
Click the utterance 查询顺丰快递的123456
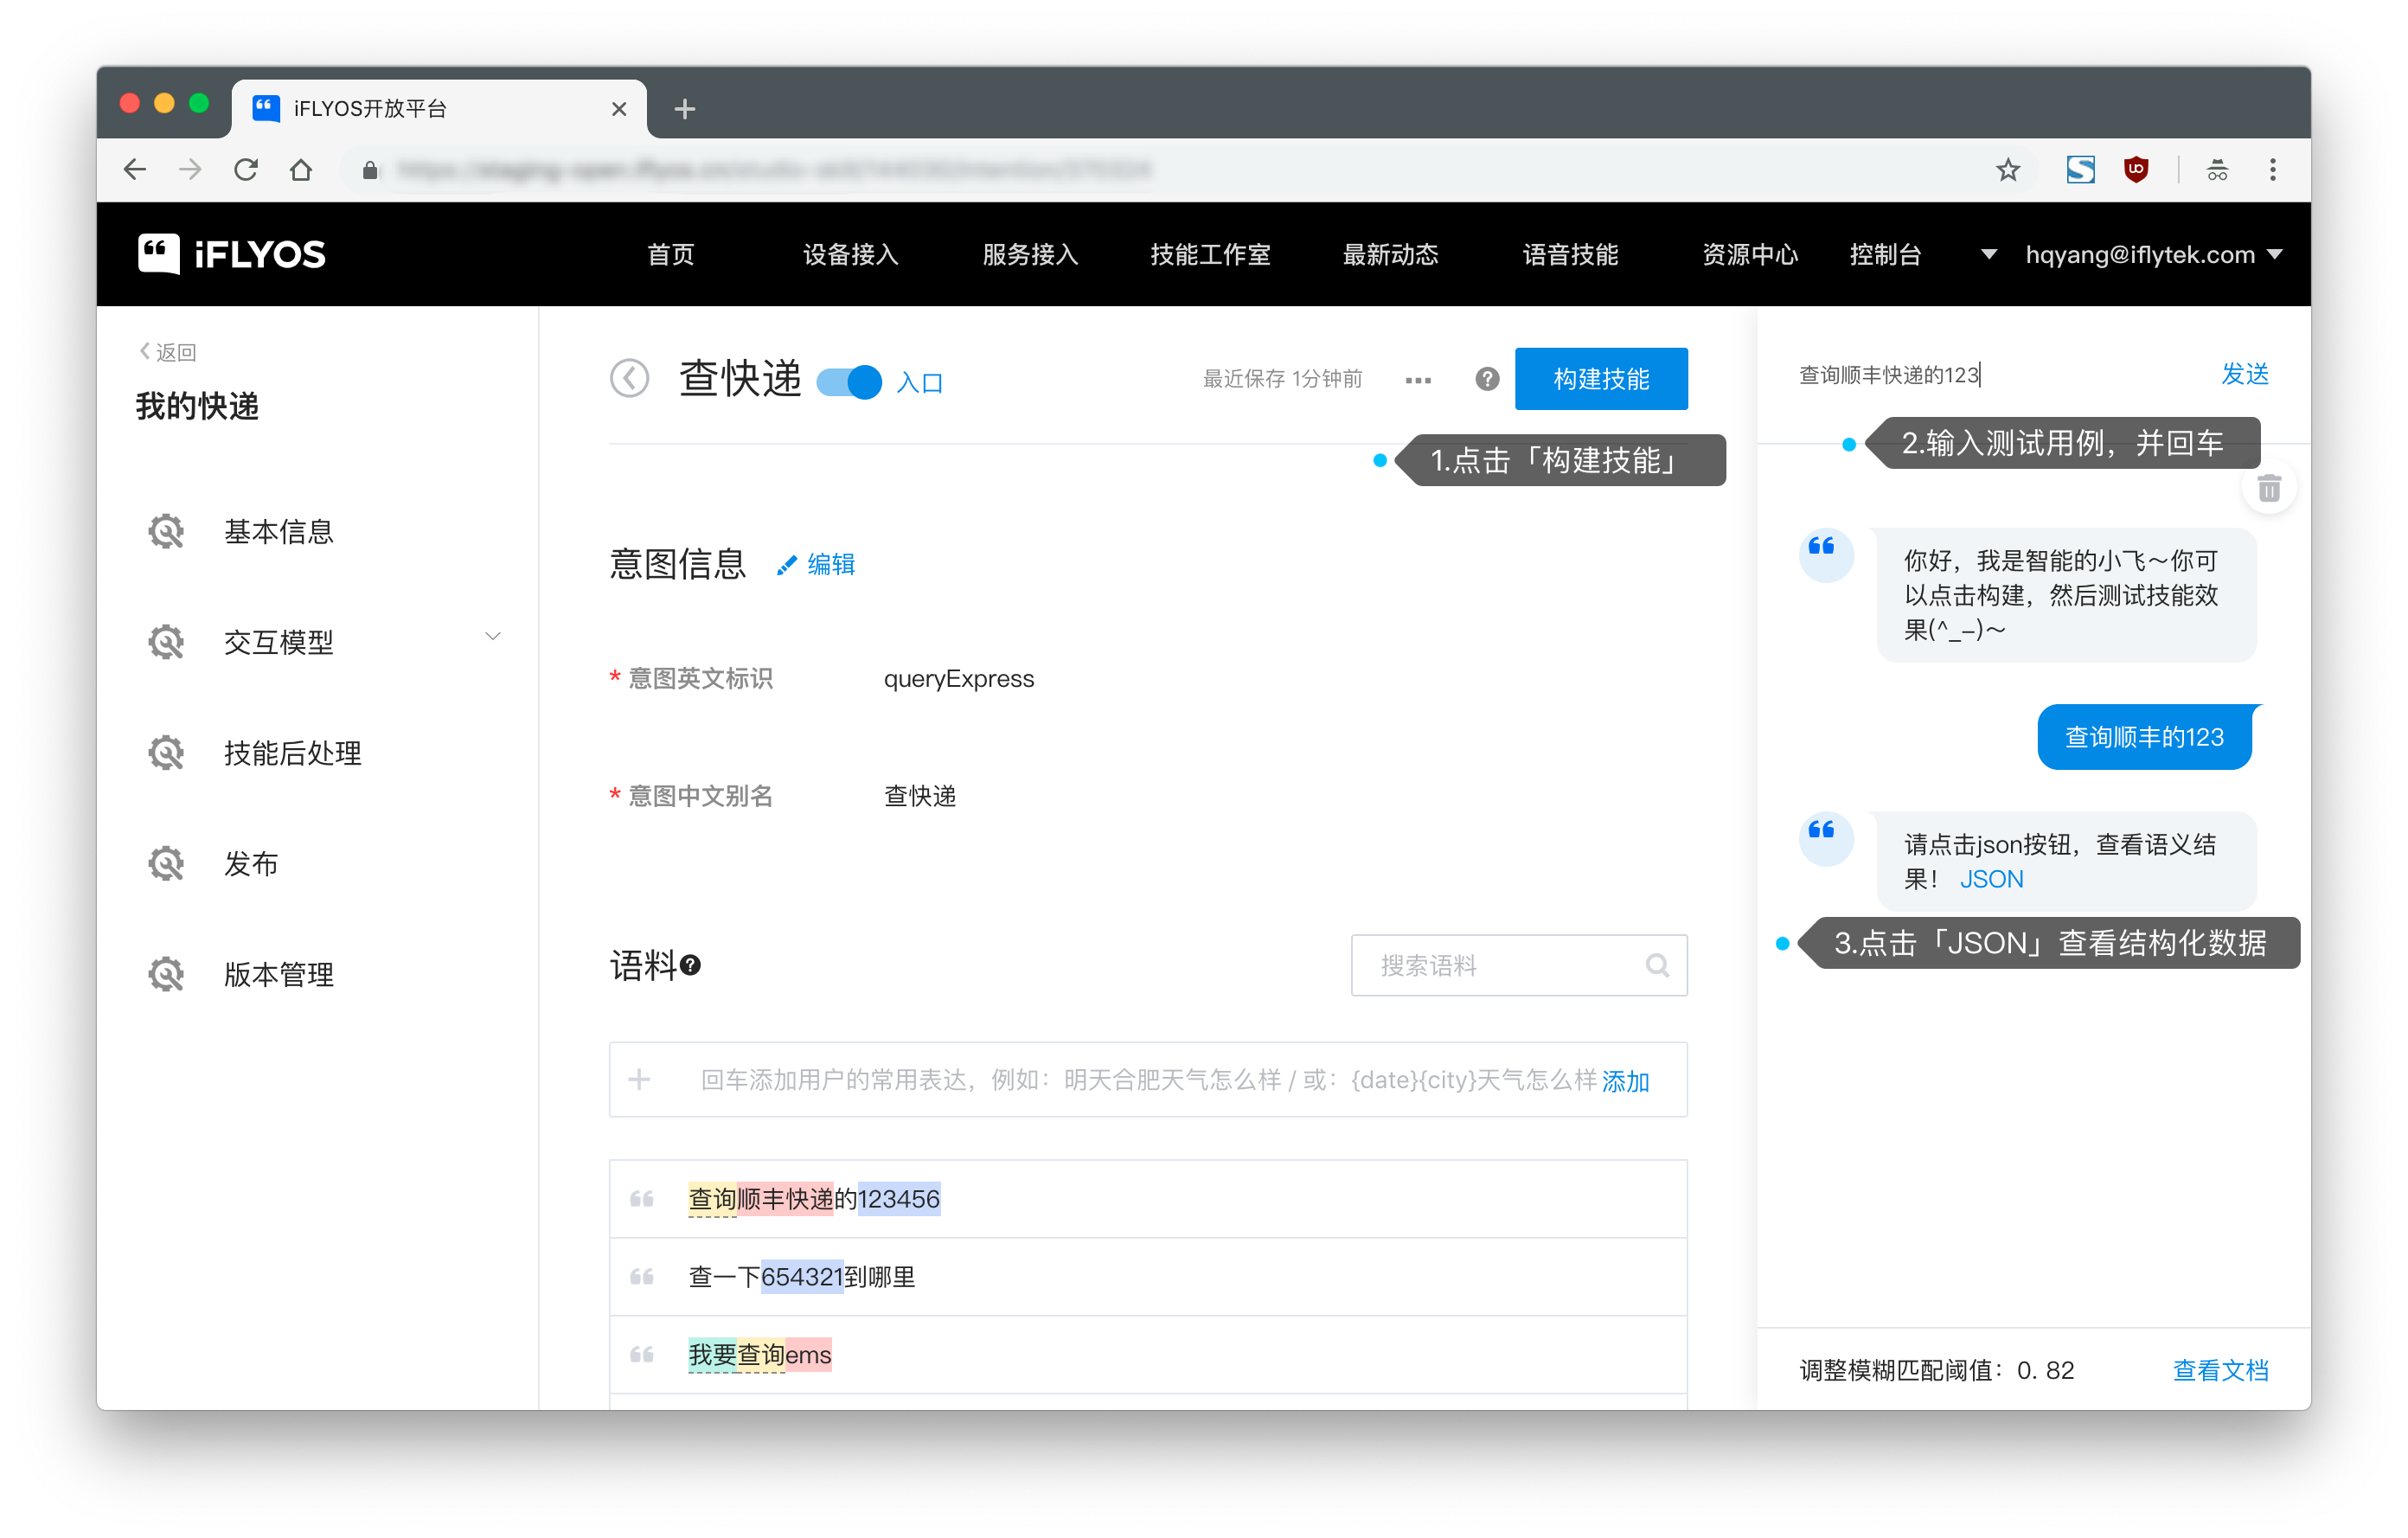pos(814,1198)
